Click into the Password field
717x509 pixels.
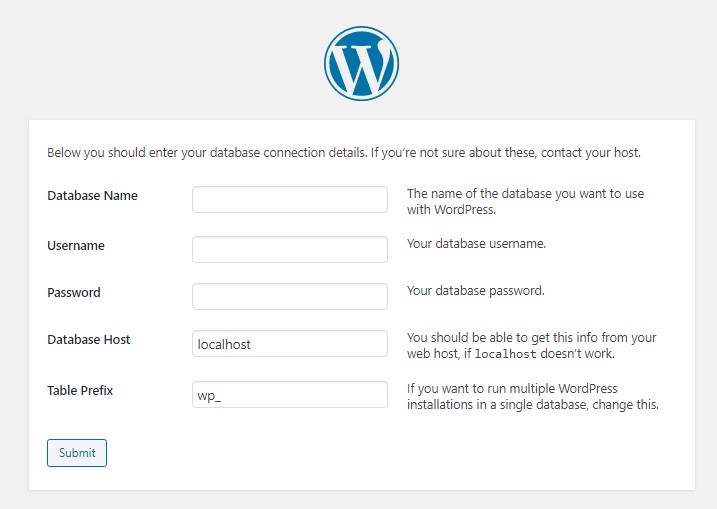(290, 296)
